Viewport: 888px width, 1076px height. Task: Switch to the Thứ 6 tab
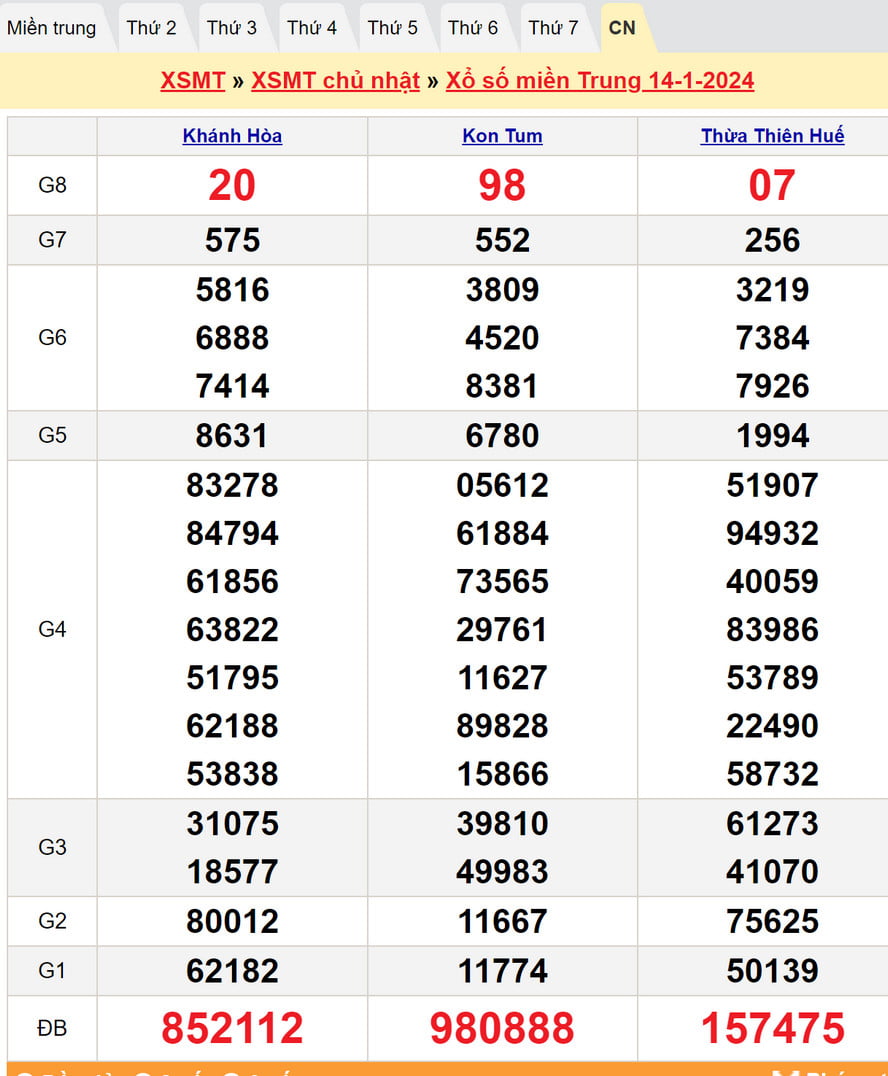point(472,28)
